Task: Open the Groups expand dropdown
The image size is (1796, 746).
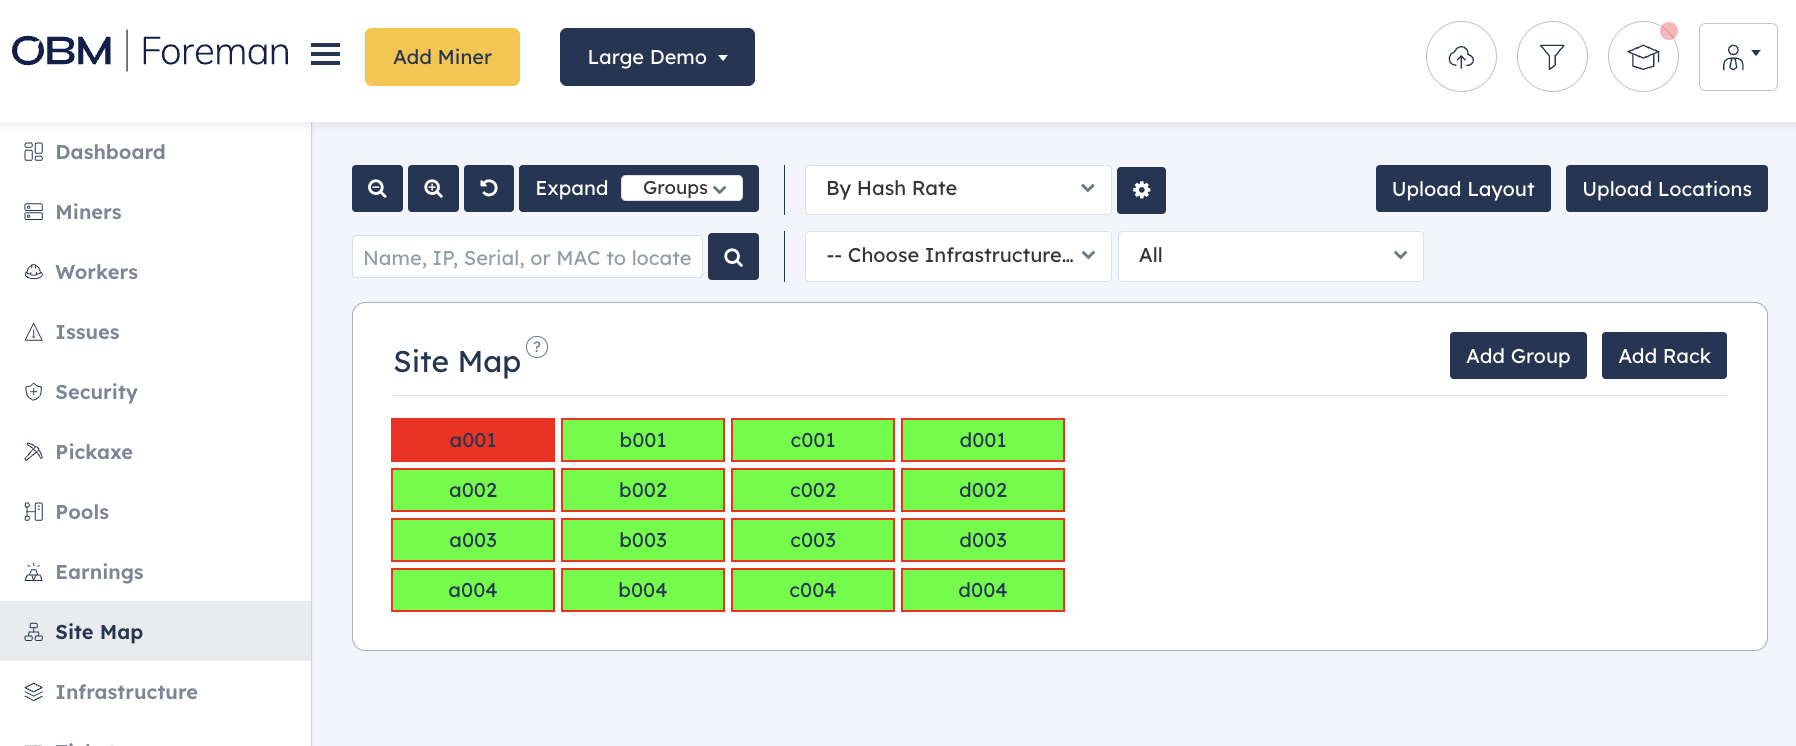Action: coord(682,188)
